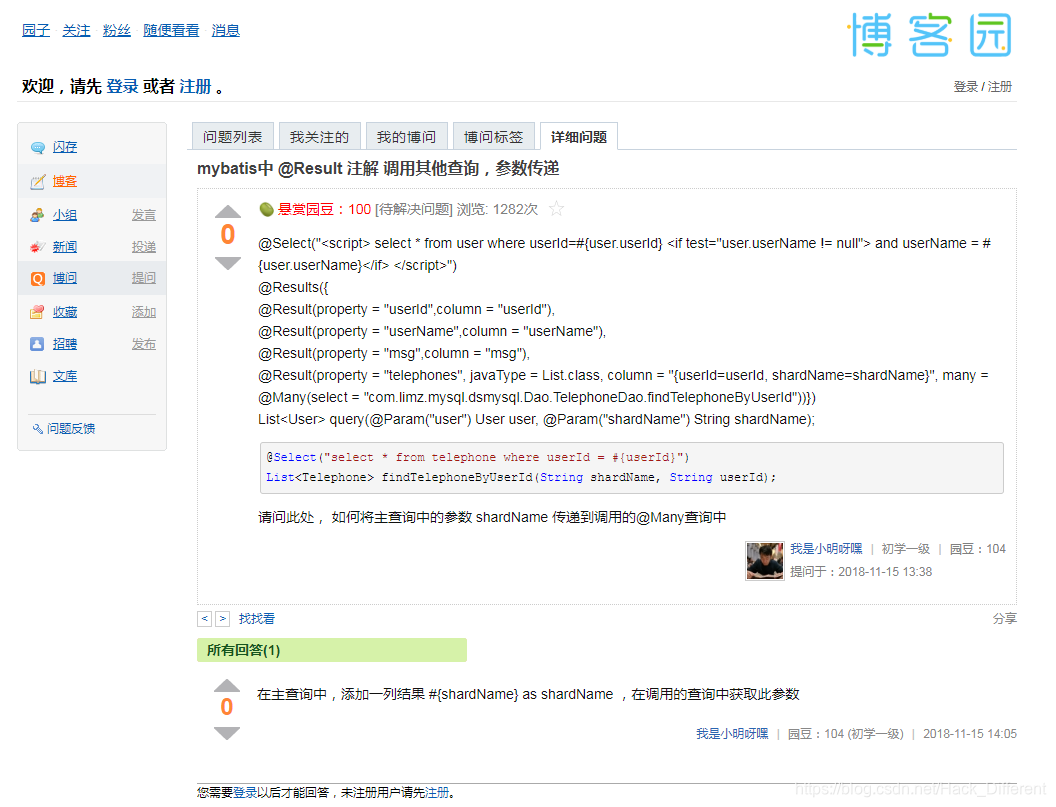Click the 登录 link under the logo
This screenshot has width=1056, height=807.
965,86
